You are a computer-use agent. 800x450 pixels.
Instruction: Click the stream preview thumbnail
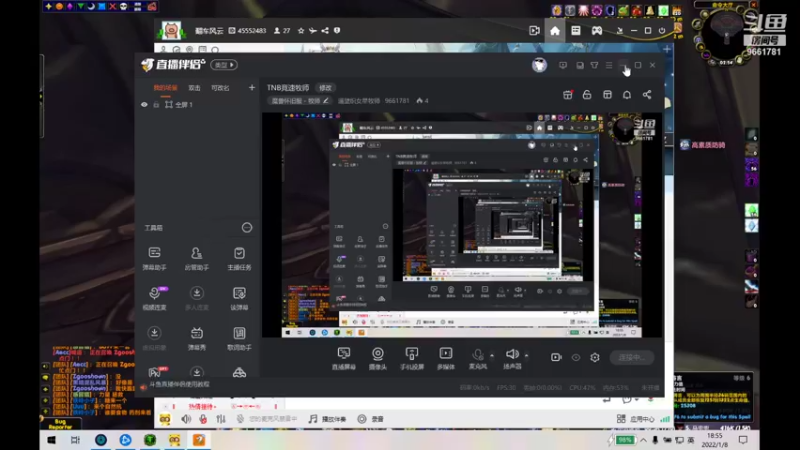[x=462, y=225]
